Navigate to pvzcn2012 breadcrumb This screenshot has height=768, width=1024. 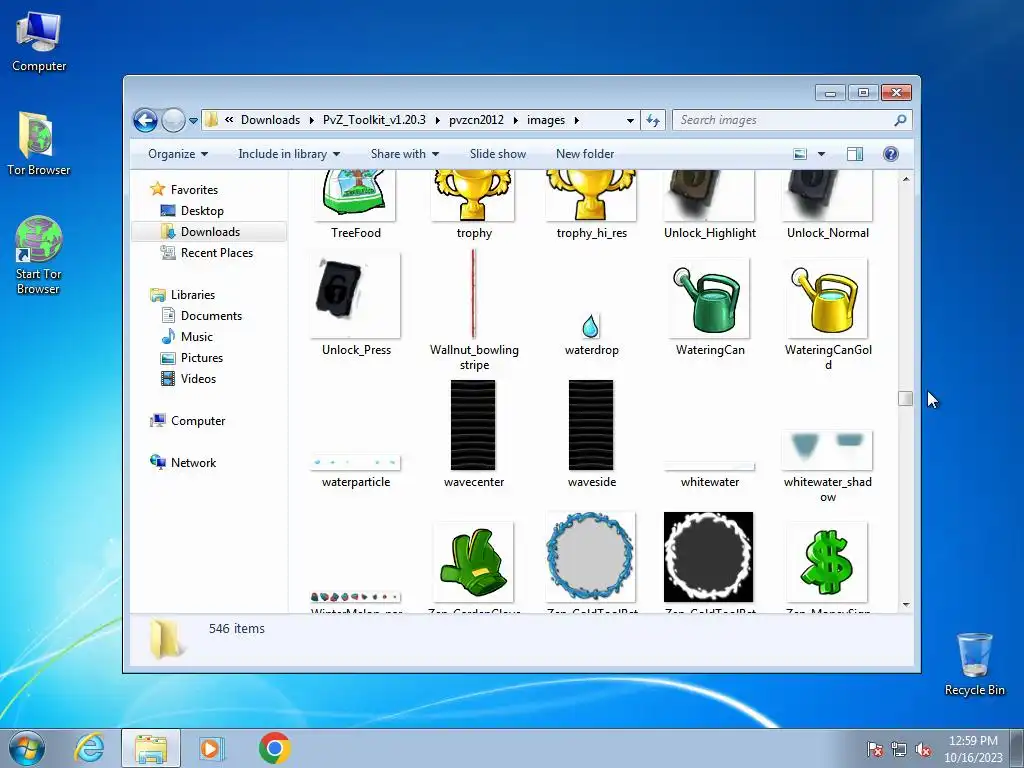tap(476, 120)
